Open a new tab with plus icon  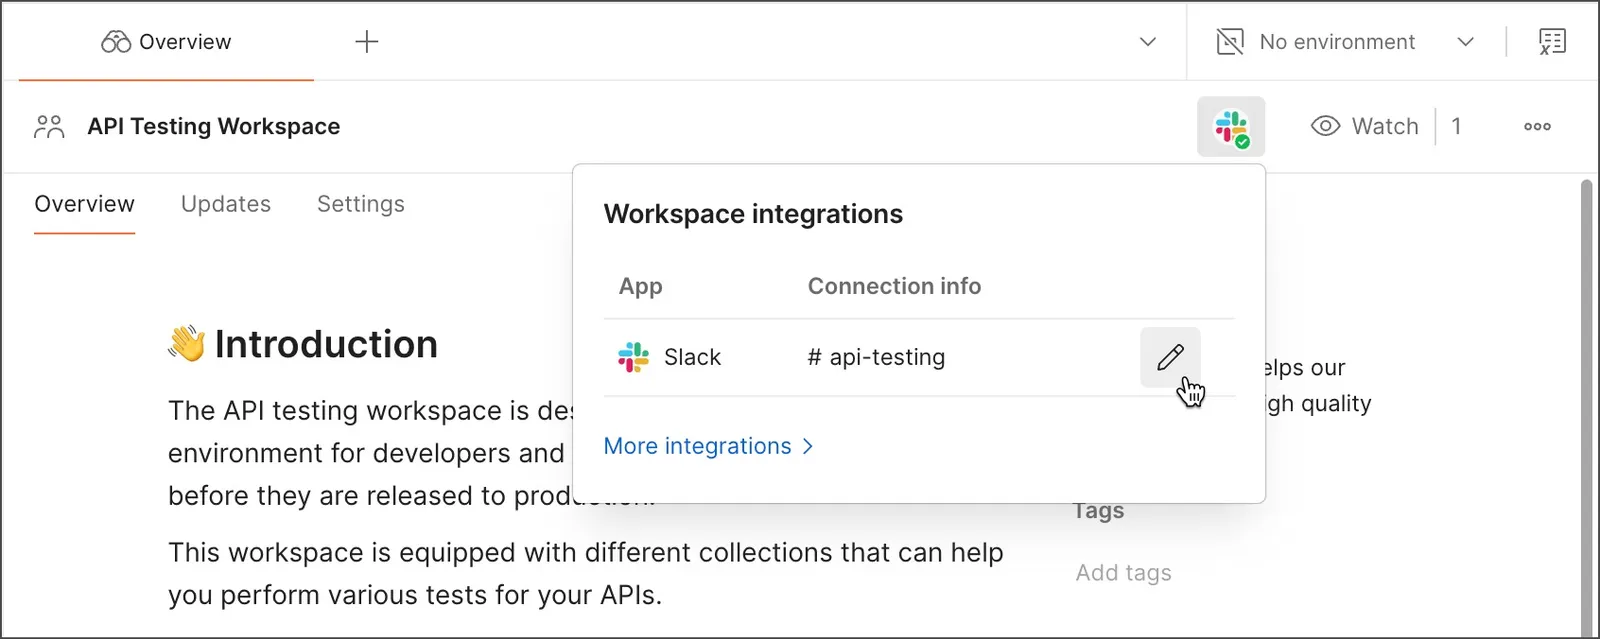tap(367, 42)
